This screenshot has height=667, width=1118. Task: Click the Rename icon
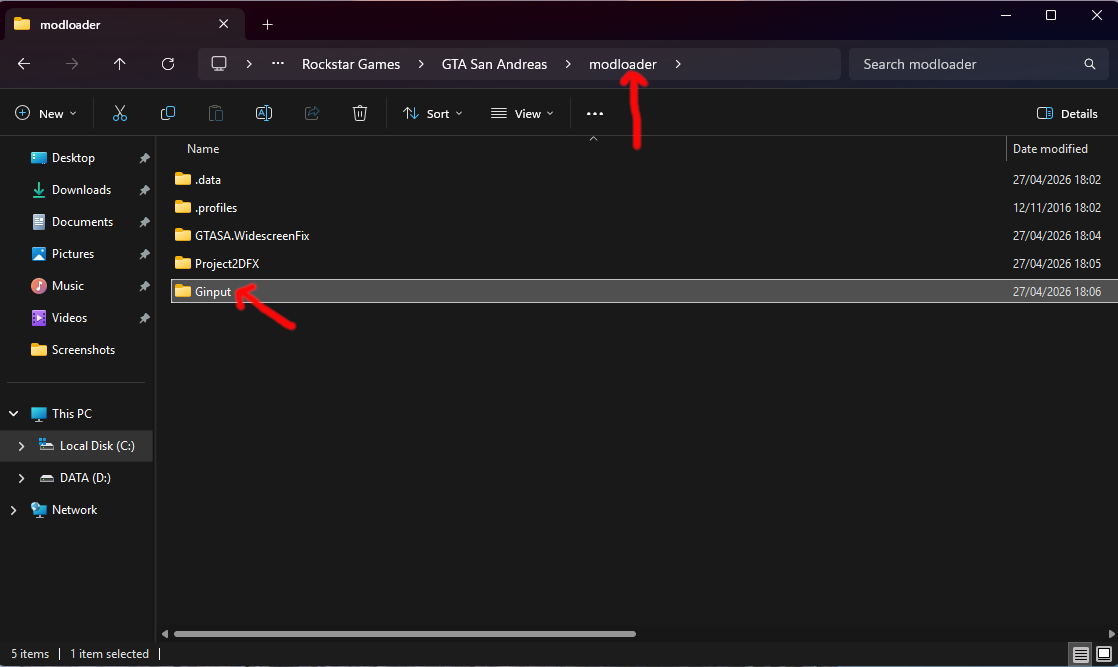(x=264, y=113)
